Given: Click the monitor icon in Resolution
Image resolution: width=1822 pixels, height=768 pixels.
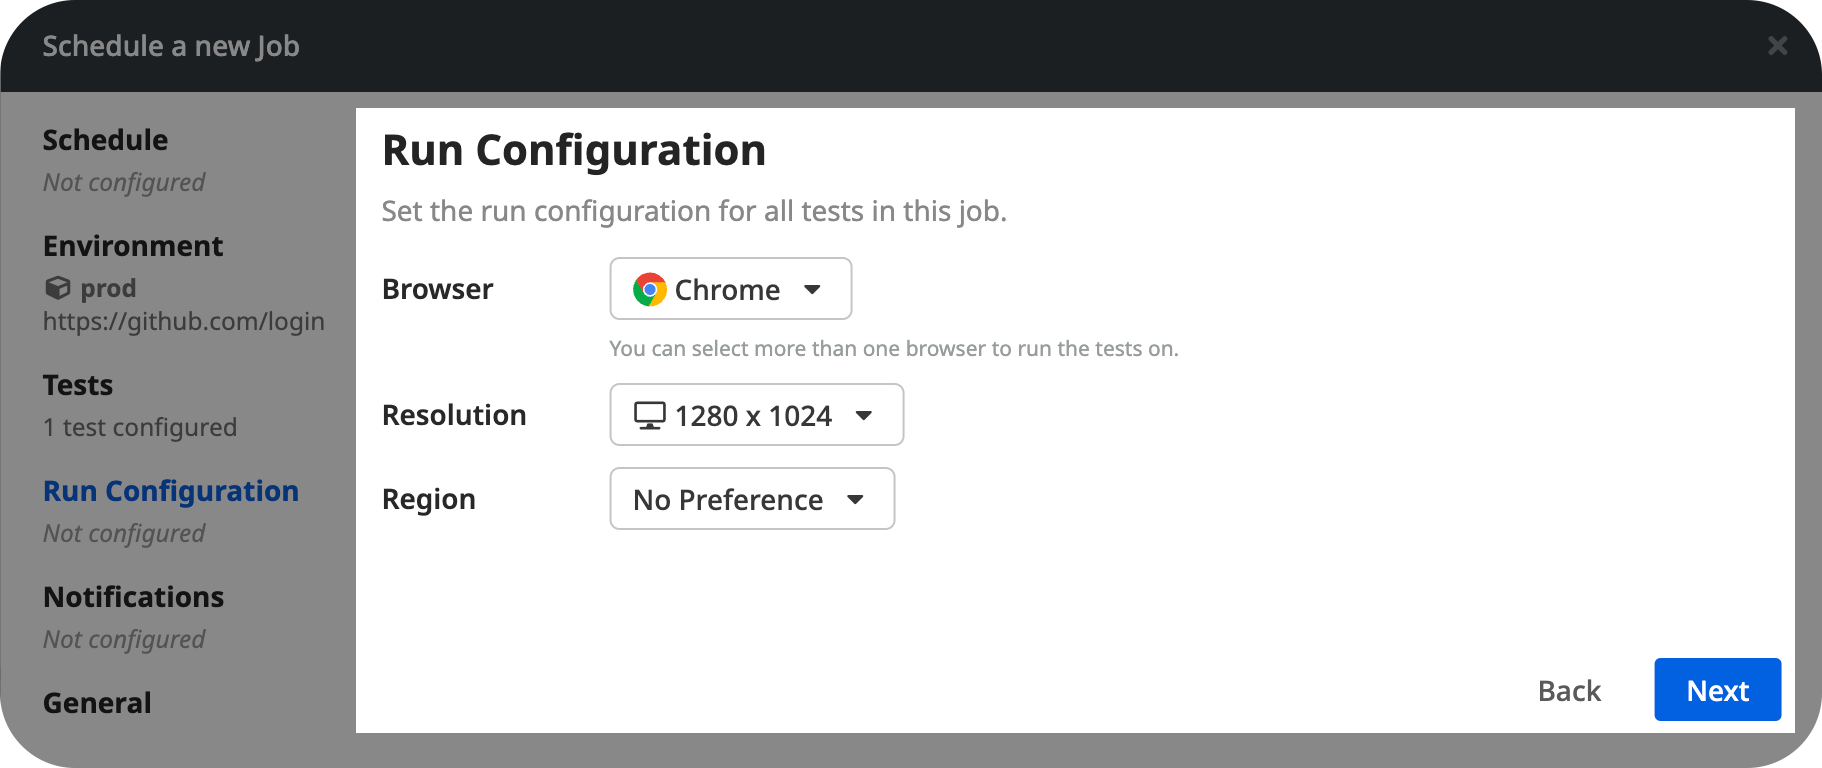Looking at the screenshot, I should pyautogui.click(x=650, y=415).
